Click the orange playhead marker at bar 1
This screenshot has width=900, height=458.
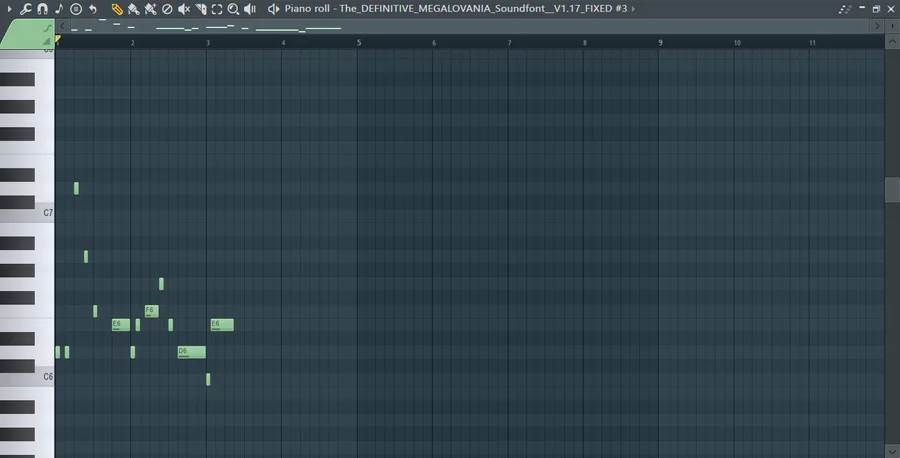click(57, 39)
